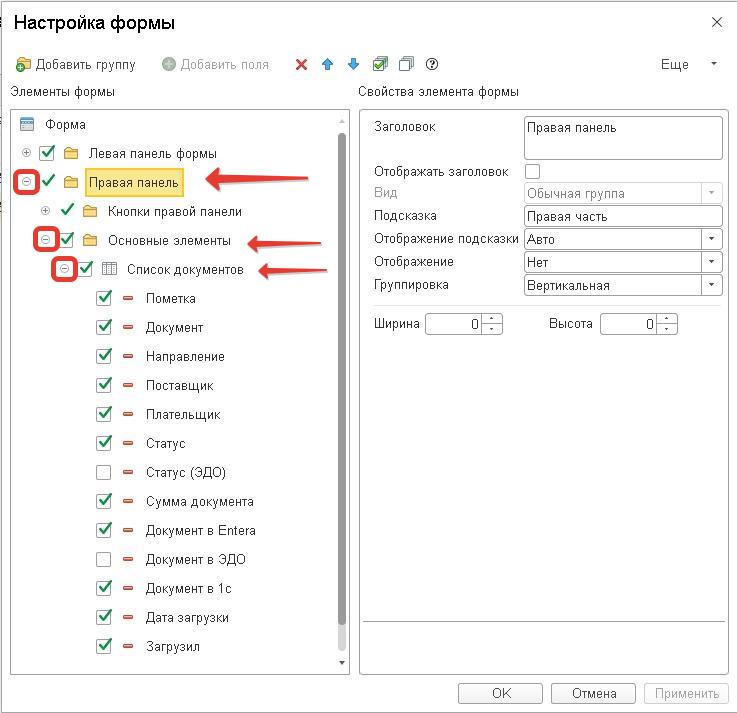Uncheck the Статус column checkbox
The height and width of the screenshot is (713, 737).
point(104,443)
